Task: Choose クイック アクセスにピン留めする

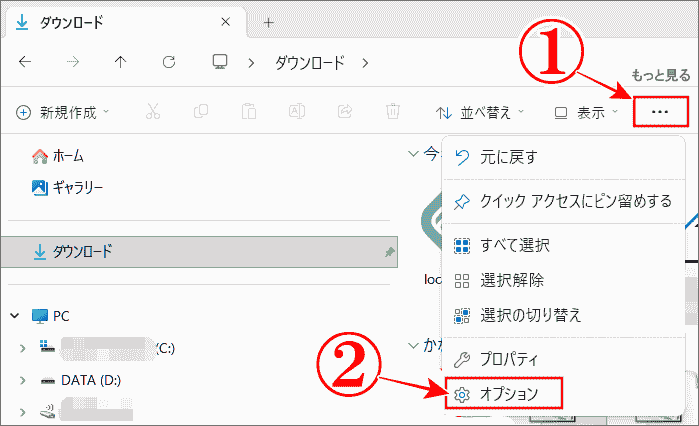Action: click(563, 201)
